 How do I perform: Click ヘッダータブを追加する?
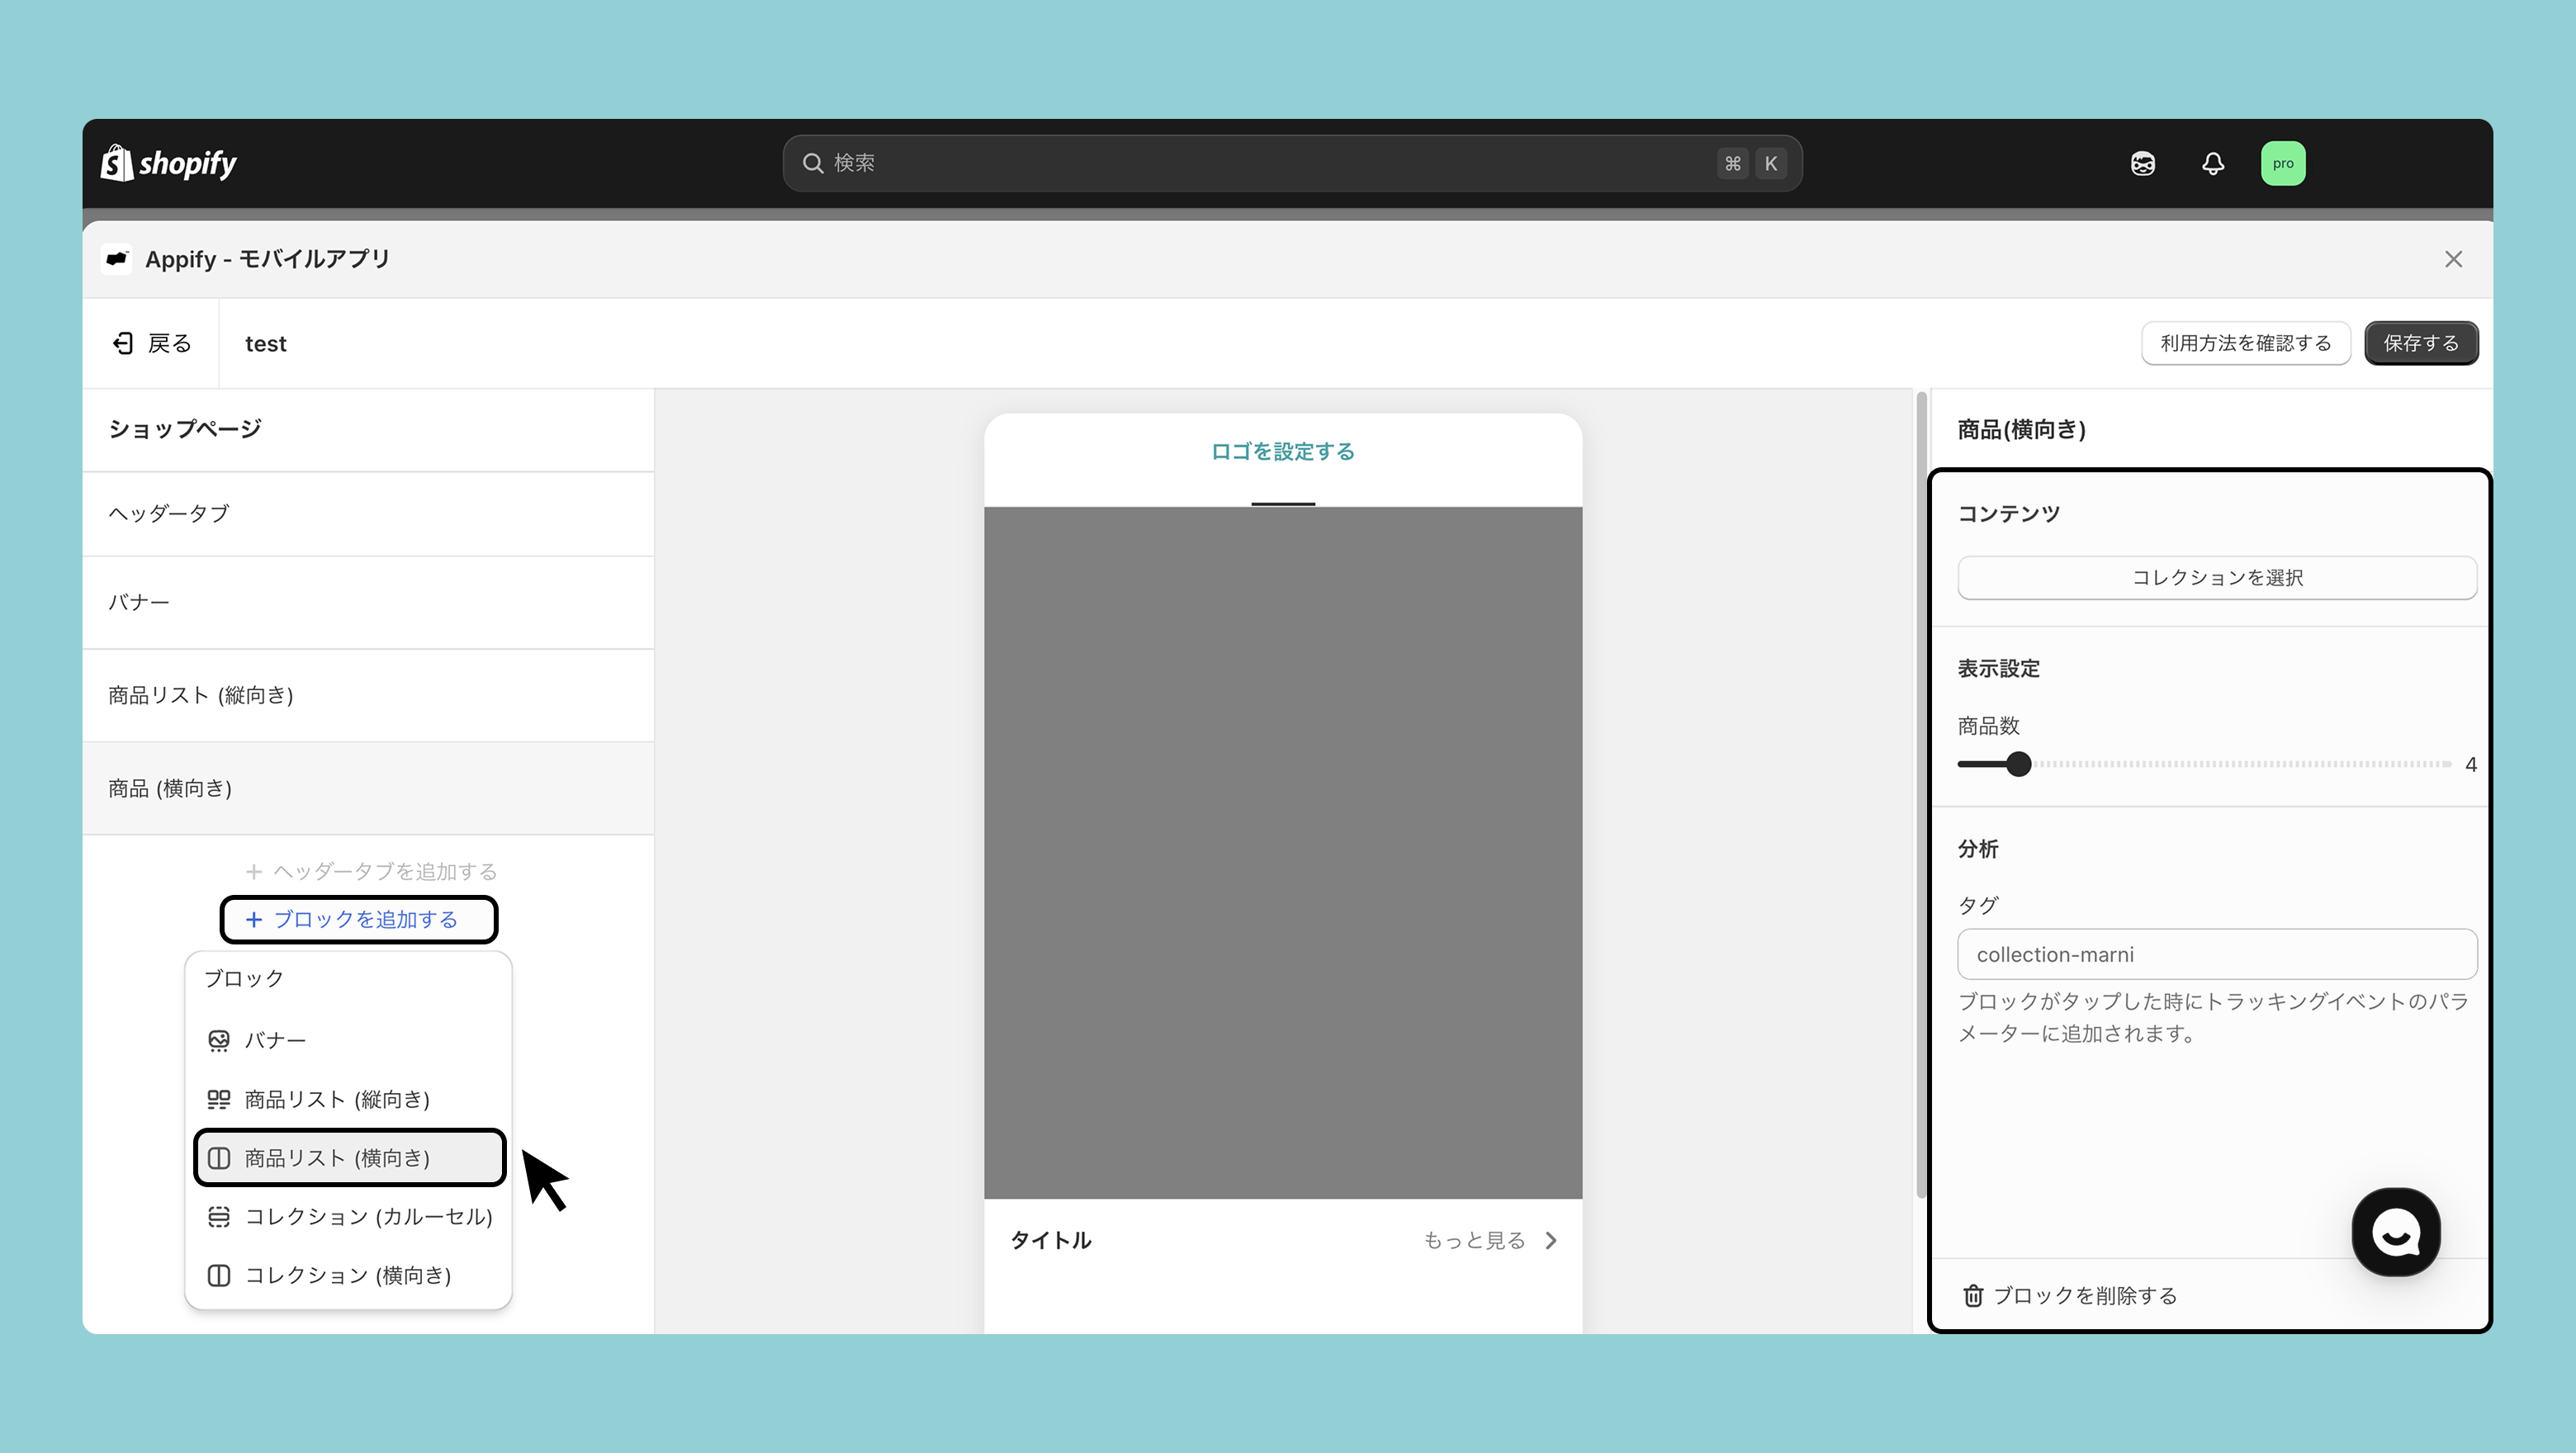pos(371,871)
